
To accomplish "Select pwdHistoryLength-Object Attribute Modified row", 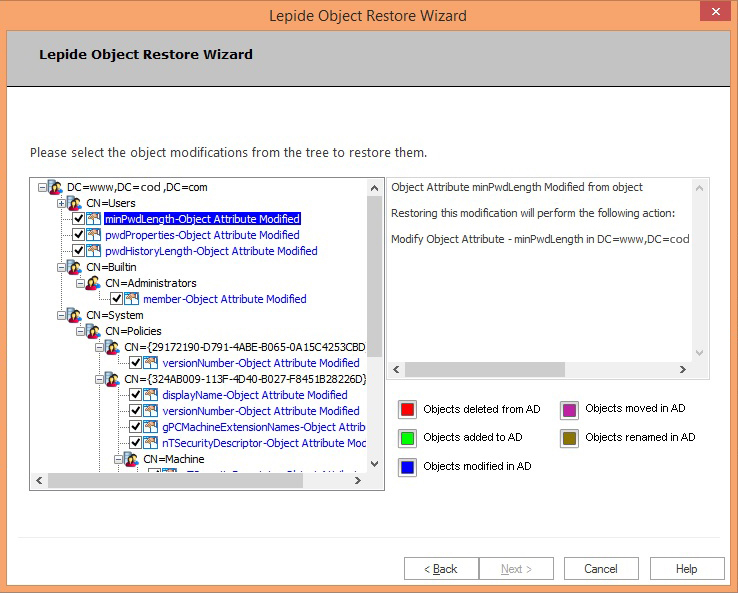I will [x=211, y=251].
